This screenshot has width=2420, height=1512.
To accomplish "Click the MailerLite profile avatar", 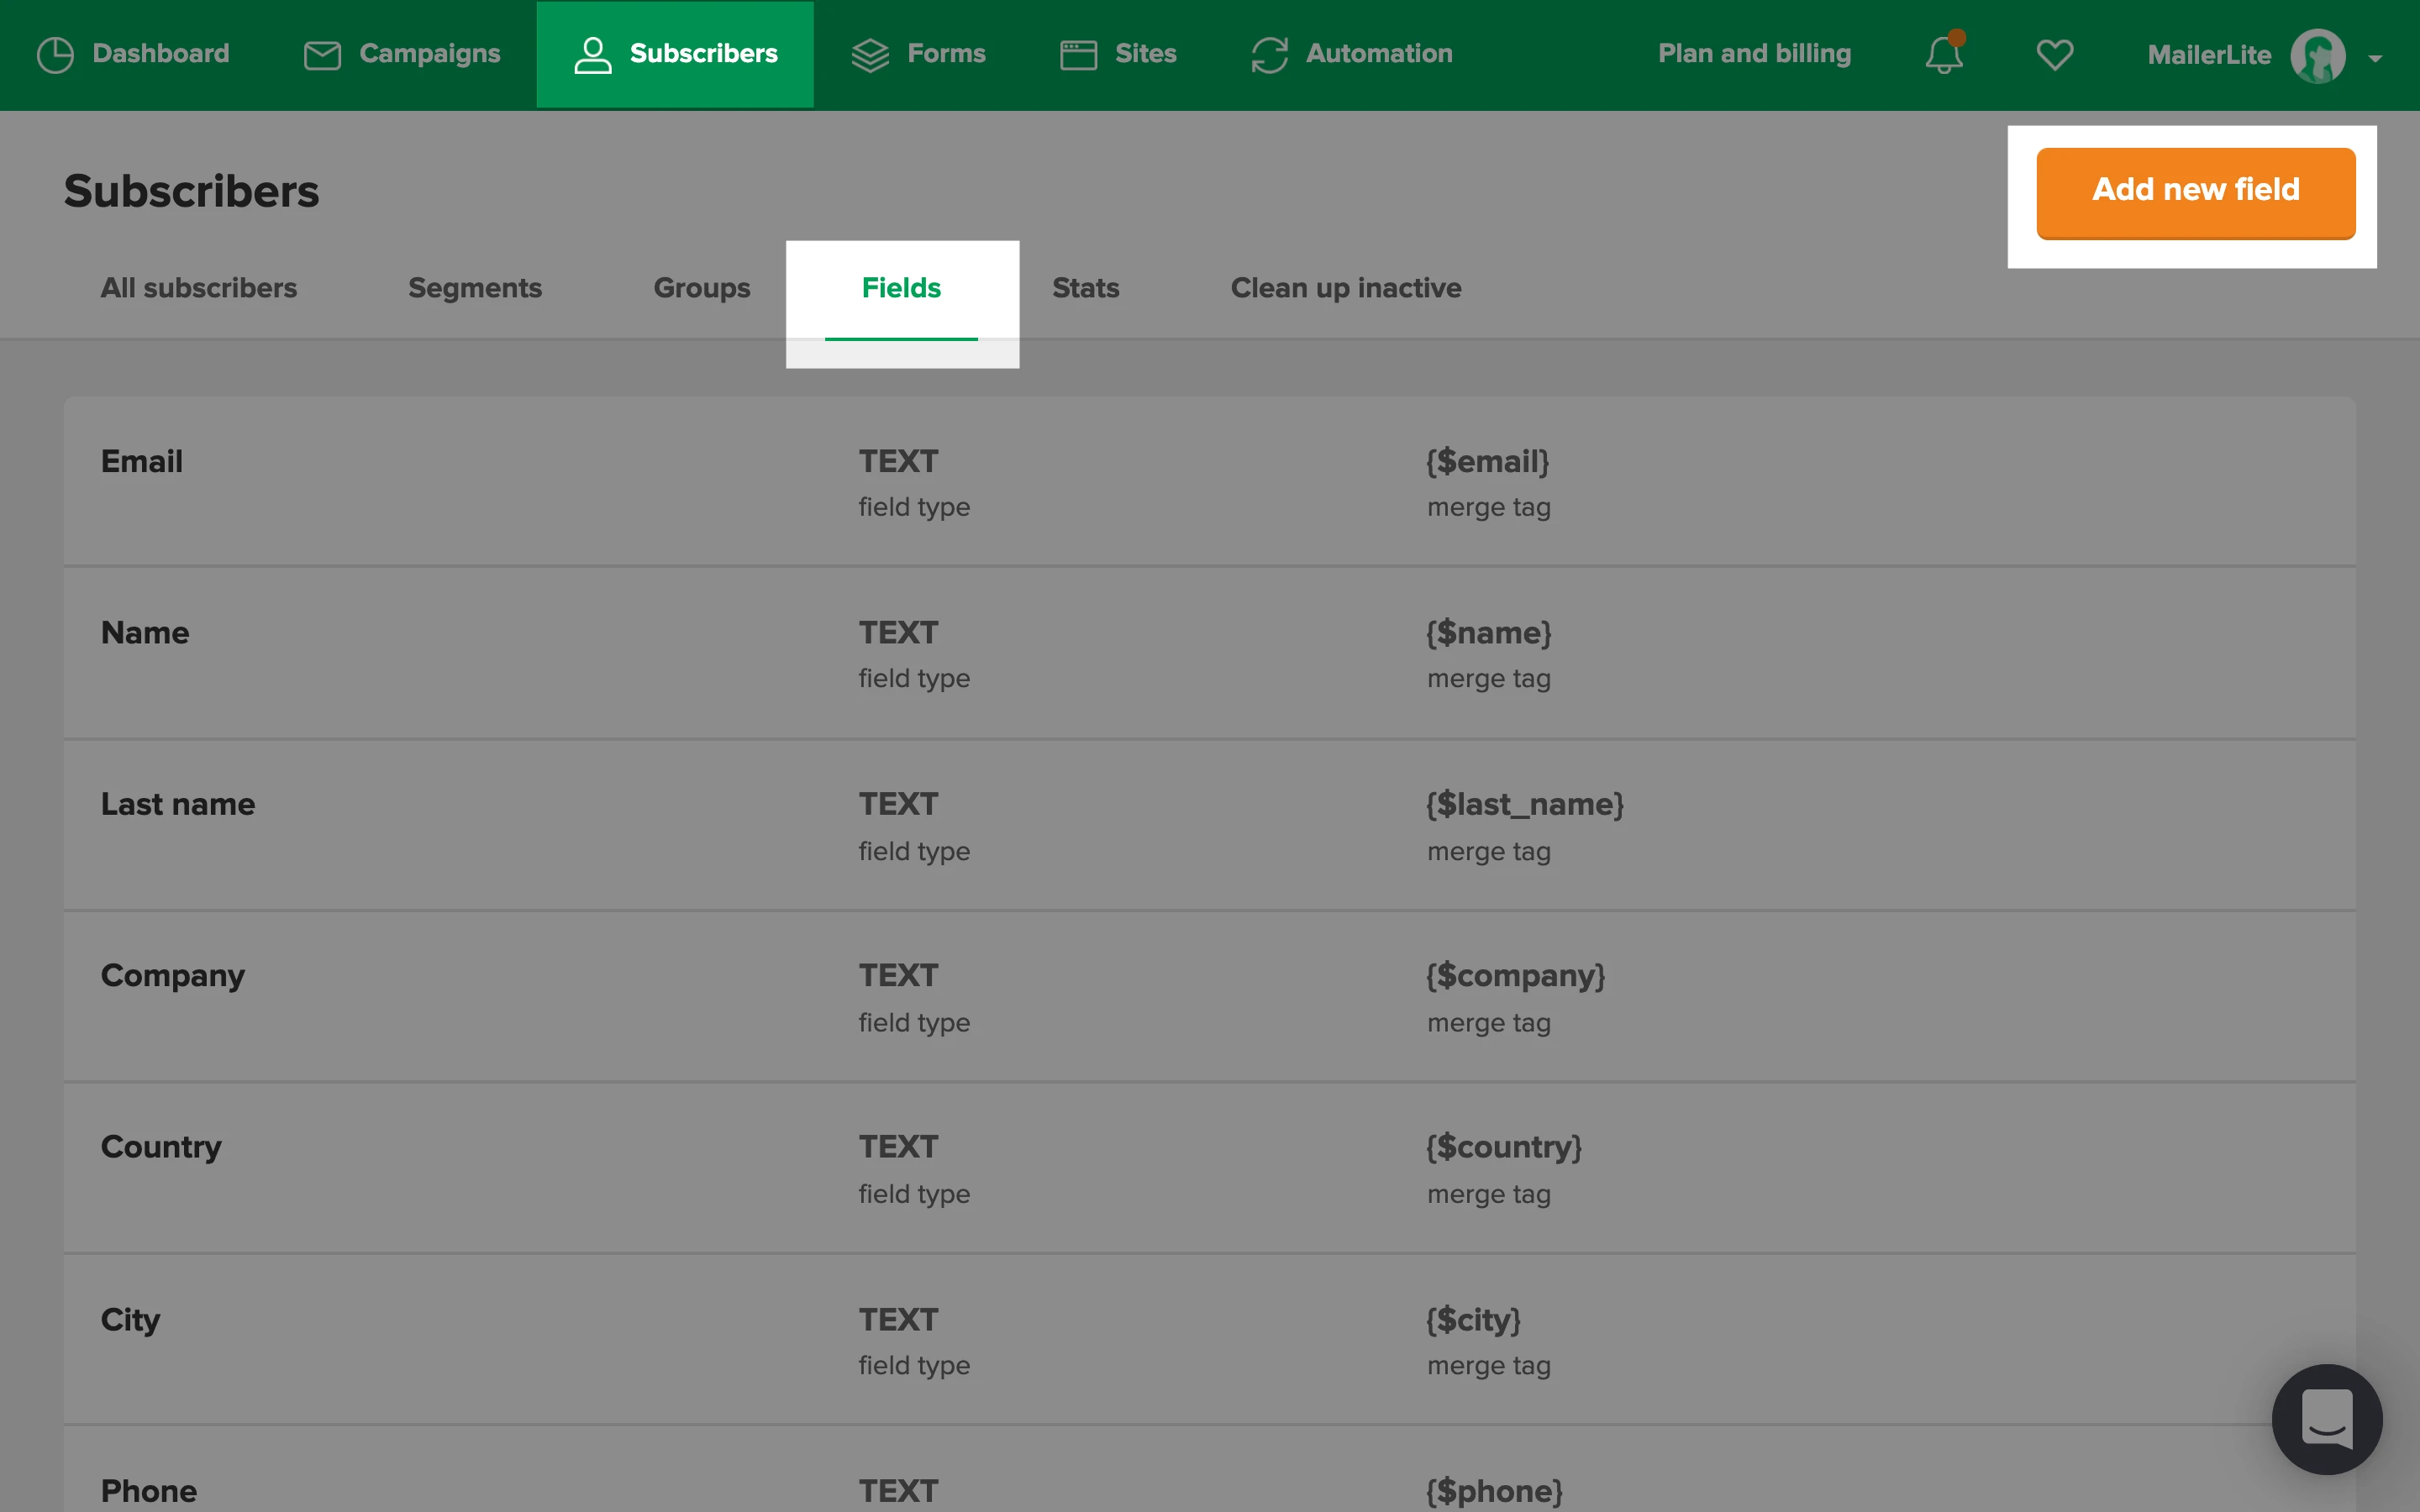I will 2317,56.
